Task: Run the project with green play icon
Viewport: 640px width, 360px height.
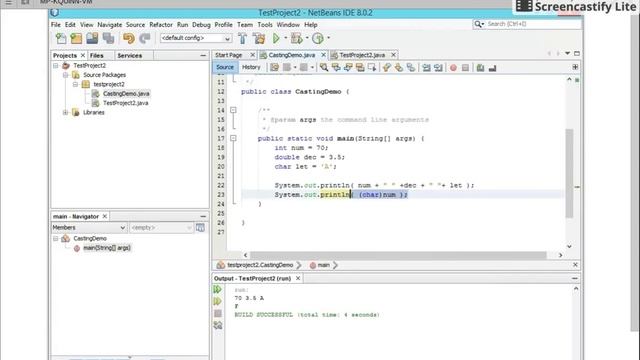Action: tap(276, 38)
